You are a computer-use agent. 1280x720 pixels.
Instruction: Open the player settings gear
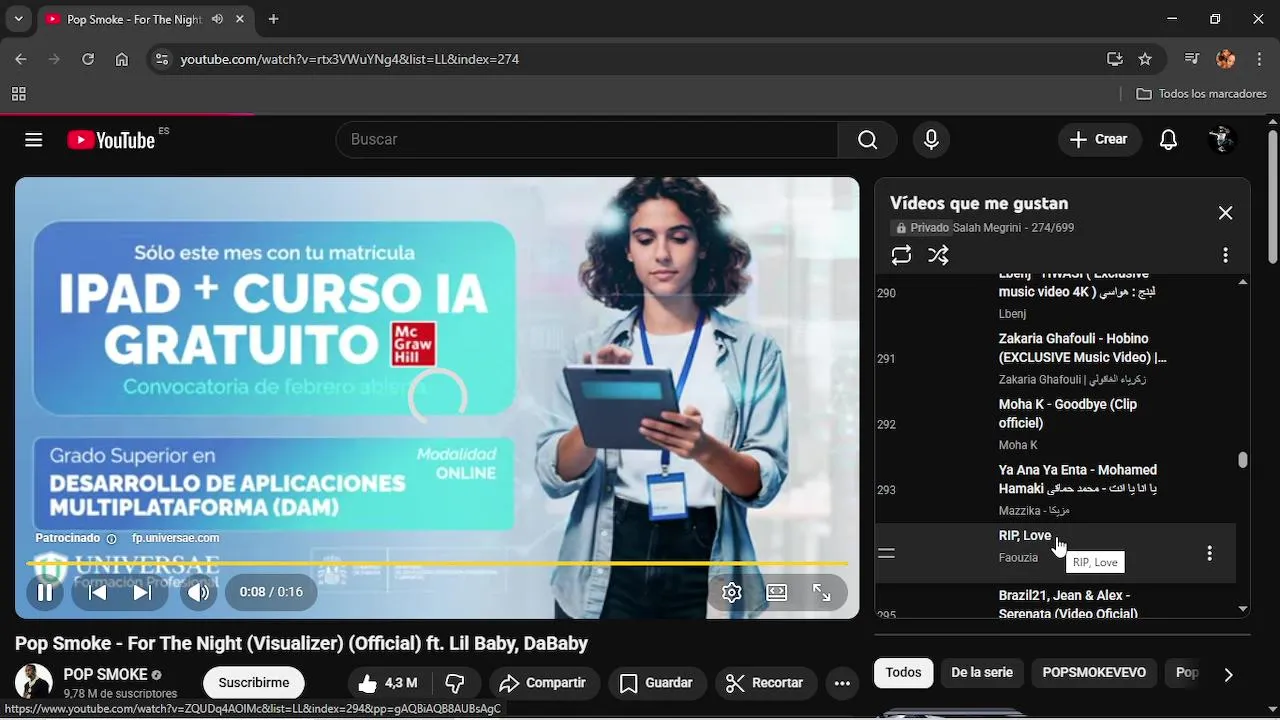point(732,592)
